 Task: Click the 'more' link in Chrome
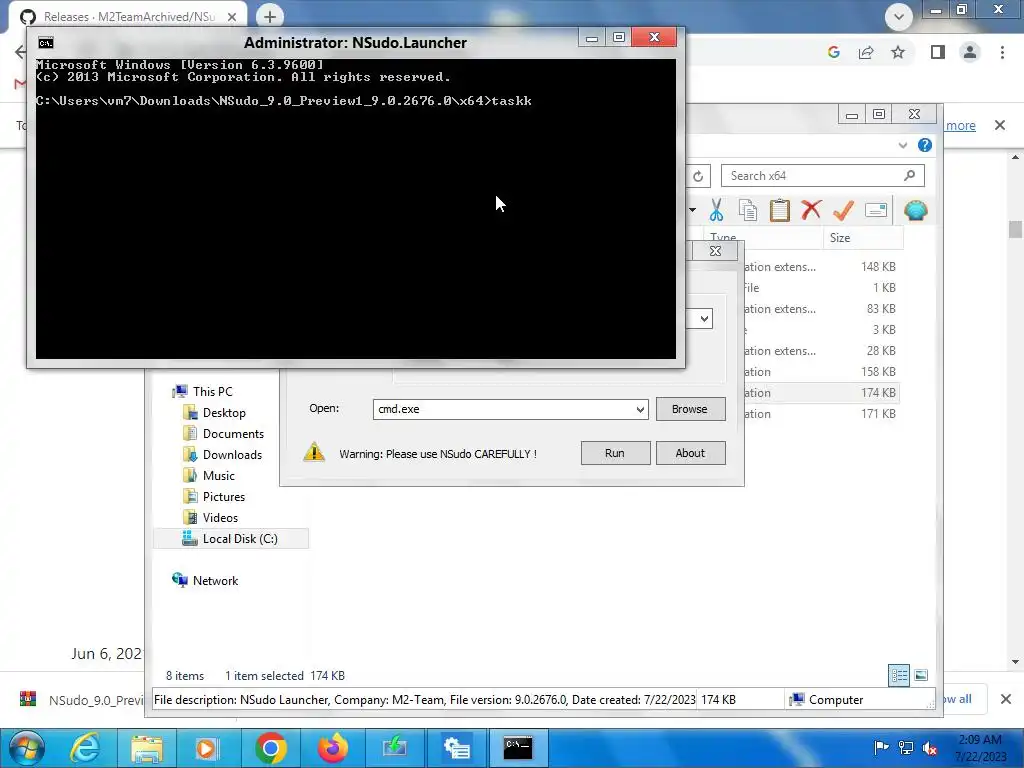click(961, 125)
